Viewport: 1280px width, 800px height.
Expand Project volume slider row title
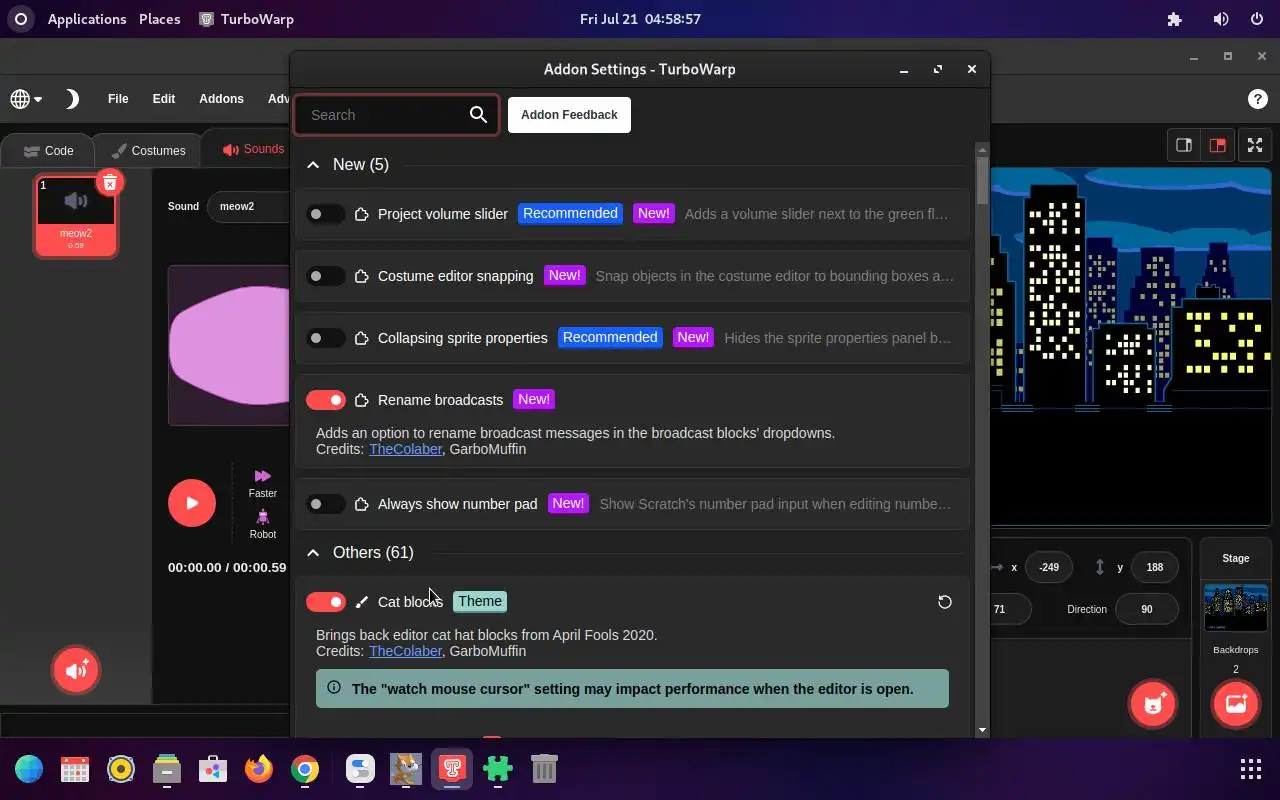pyautogui.click(x=443, y=214)
